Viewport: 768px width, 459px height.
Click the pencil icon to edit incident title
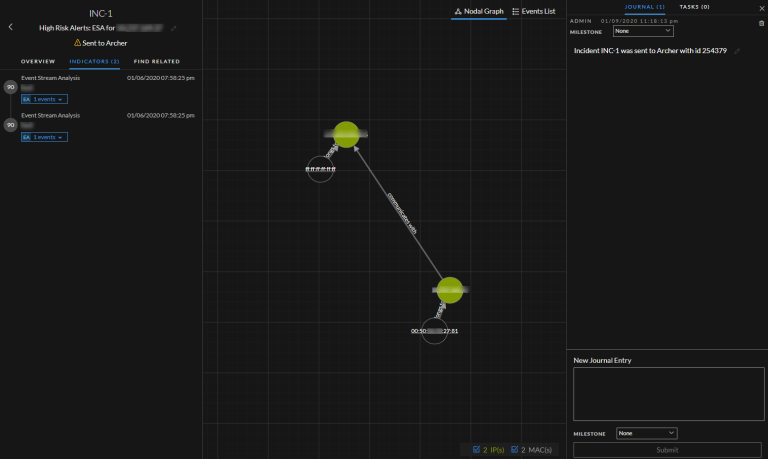coord(173,29)
